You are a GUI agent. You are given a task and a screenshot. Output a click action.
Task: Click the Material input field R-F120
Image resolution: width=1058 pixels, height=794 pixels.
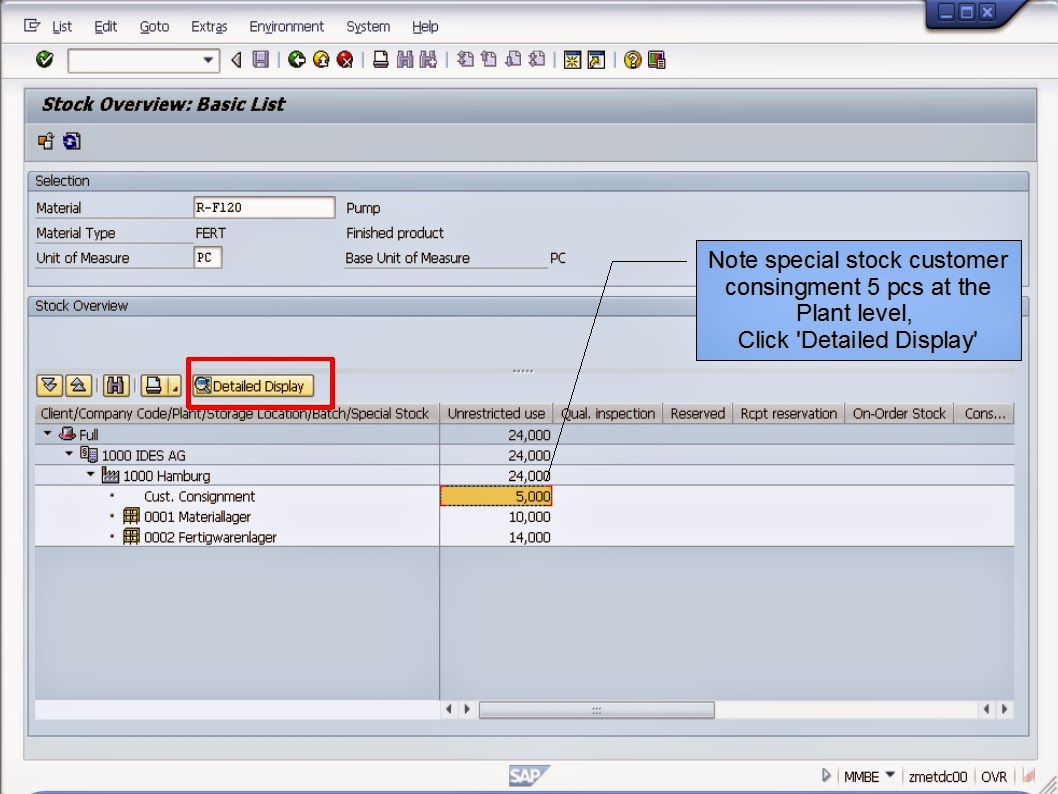[264, 207]
